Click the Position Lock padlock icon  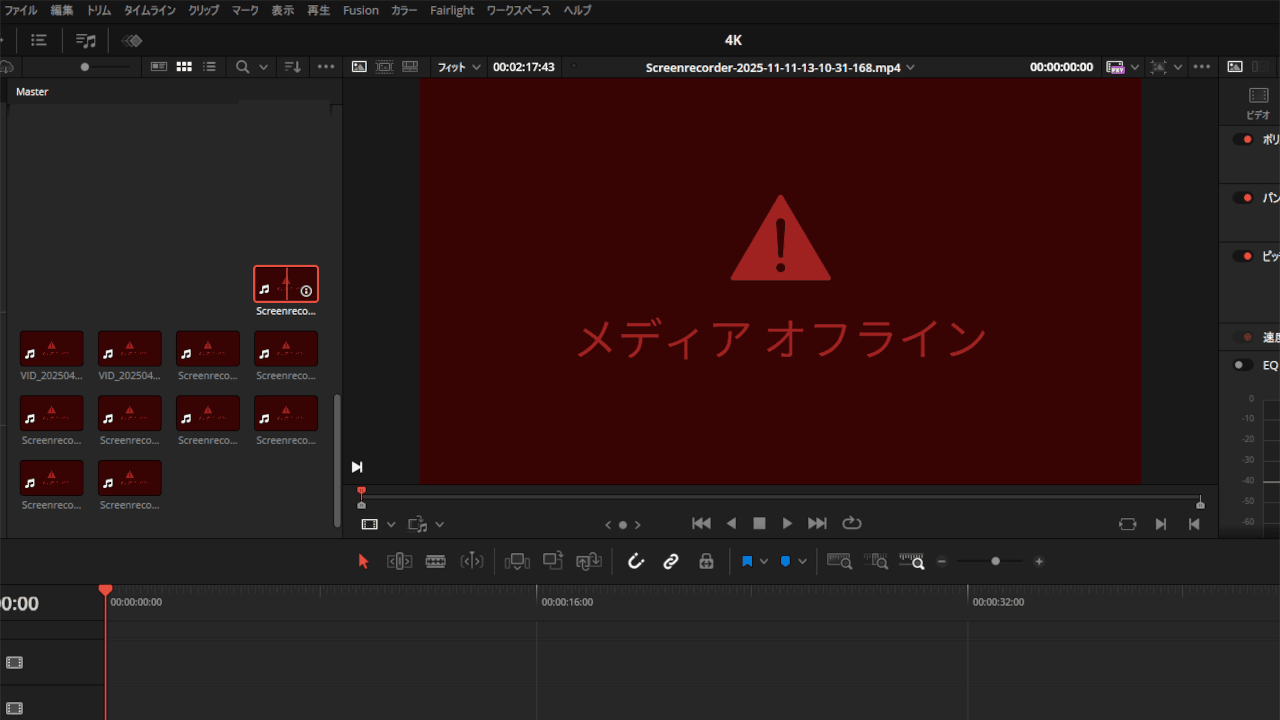pos(706,562)
